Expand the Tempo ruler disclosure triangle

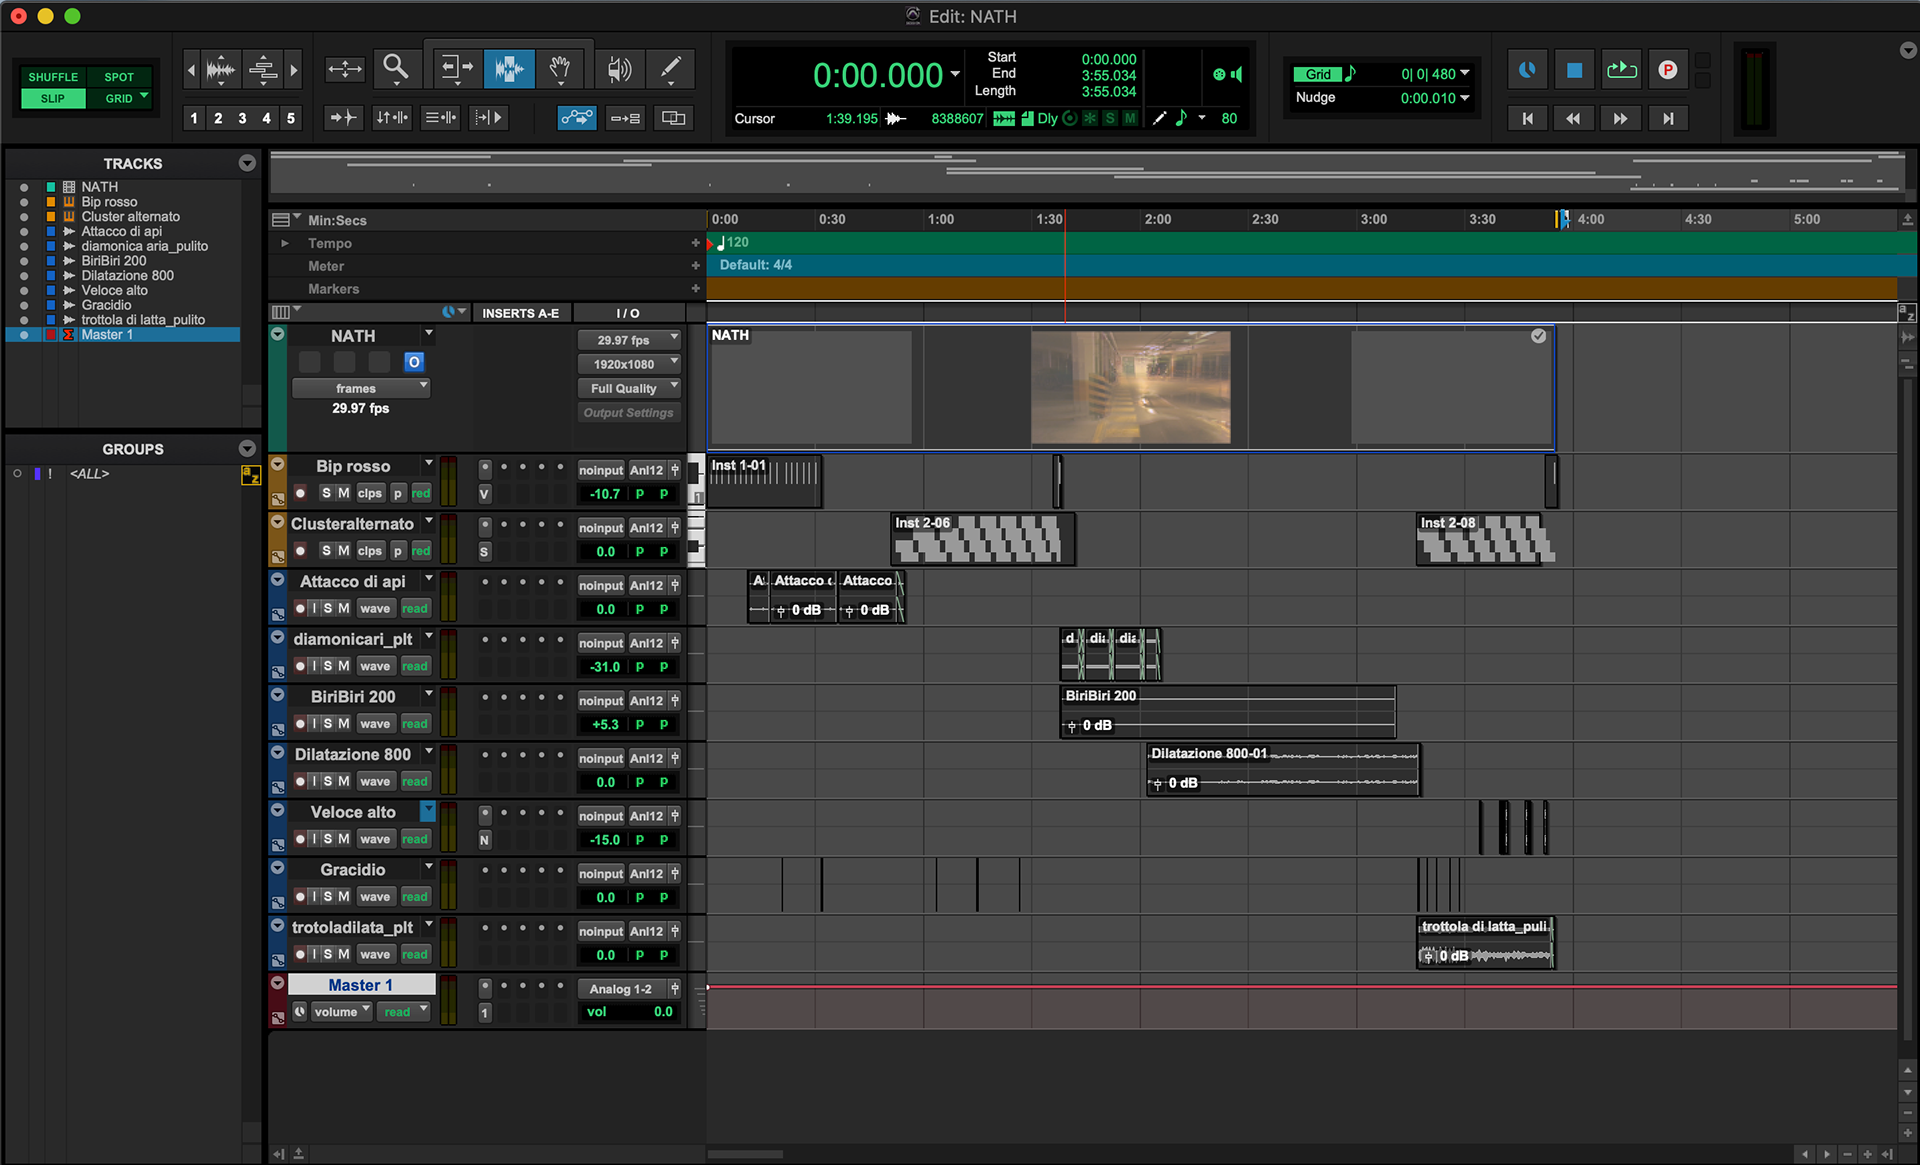point(285,243)
